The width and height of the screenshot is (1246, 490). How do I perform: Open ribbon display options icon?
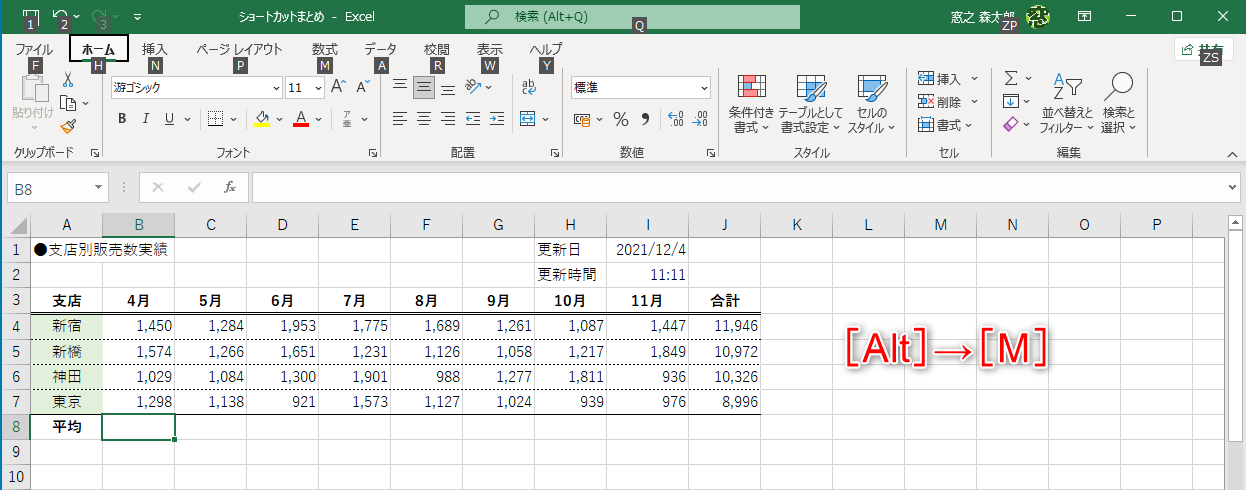tap(1084, 16)
